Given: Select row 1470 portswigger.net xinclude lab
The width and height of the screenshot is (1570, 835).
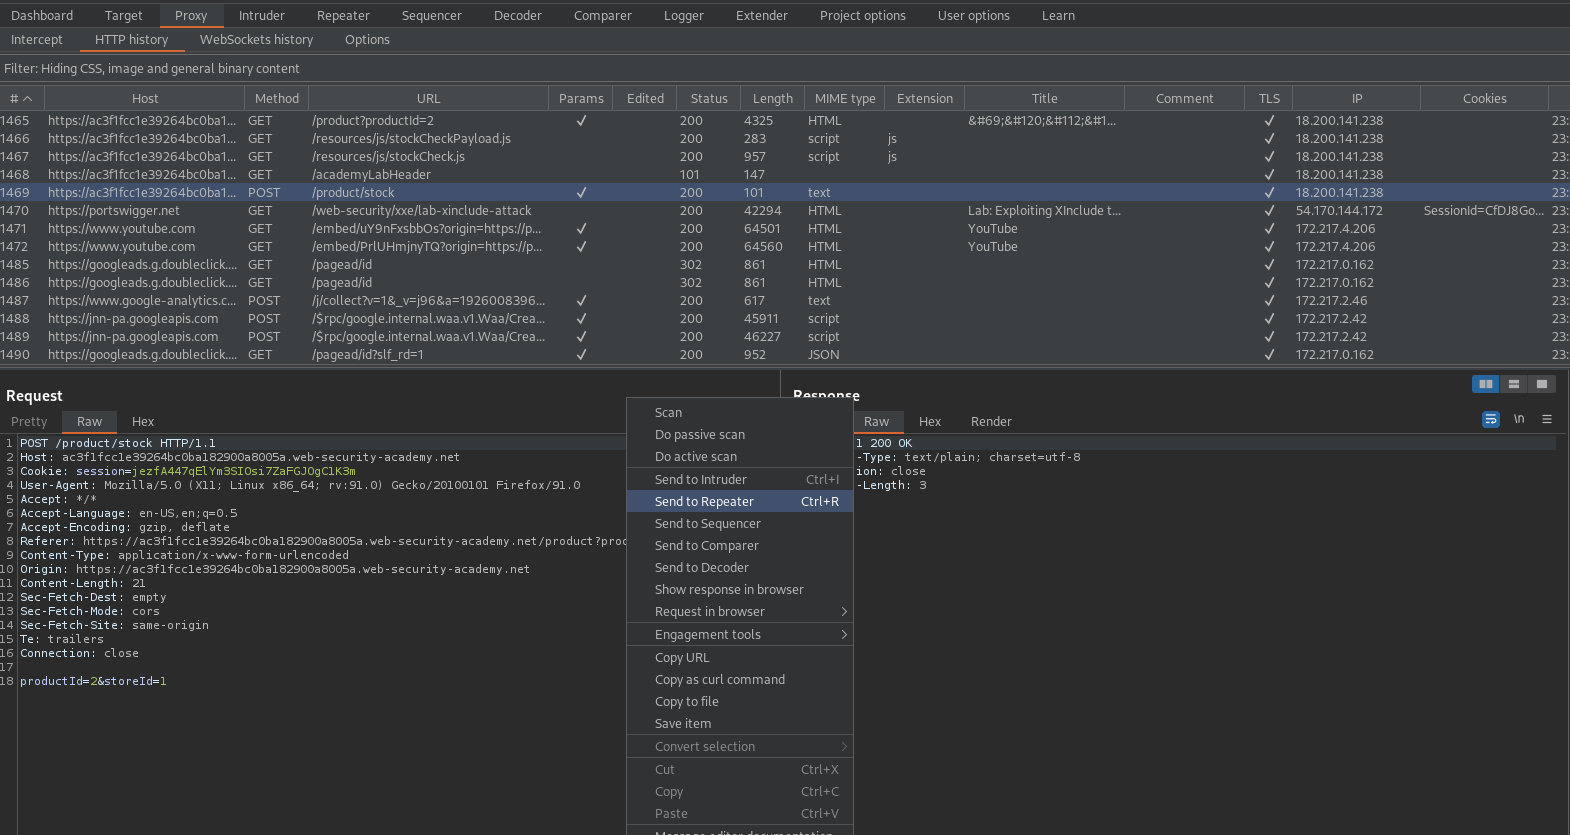Looking at the screenshot, I should [784, 210].
